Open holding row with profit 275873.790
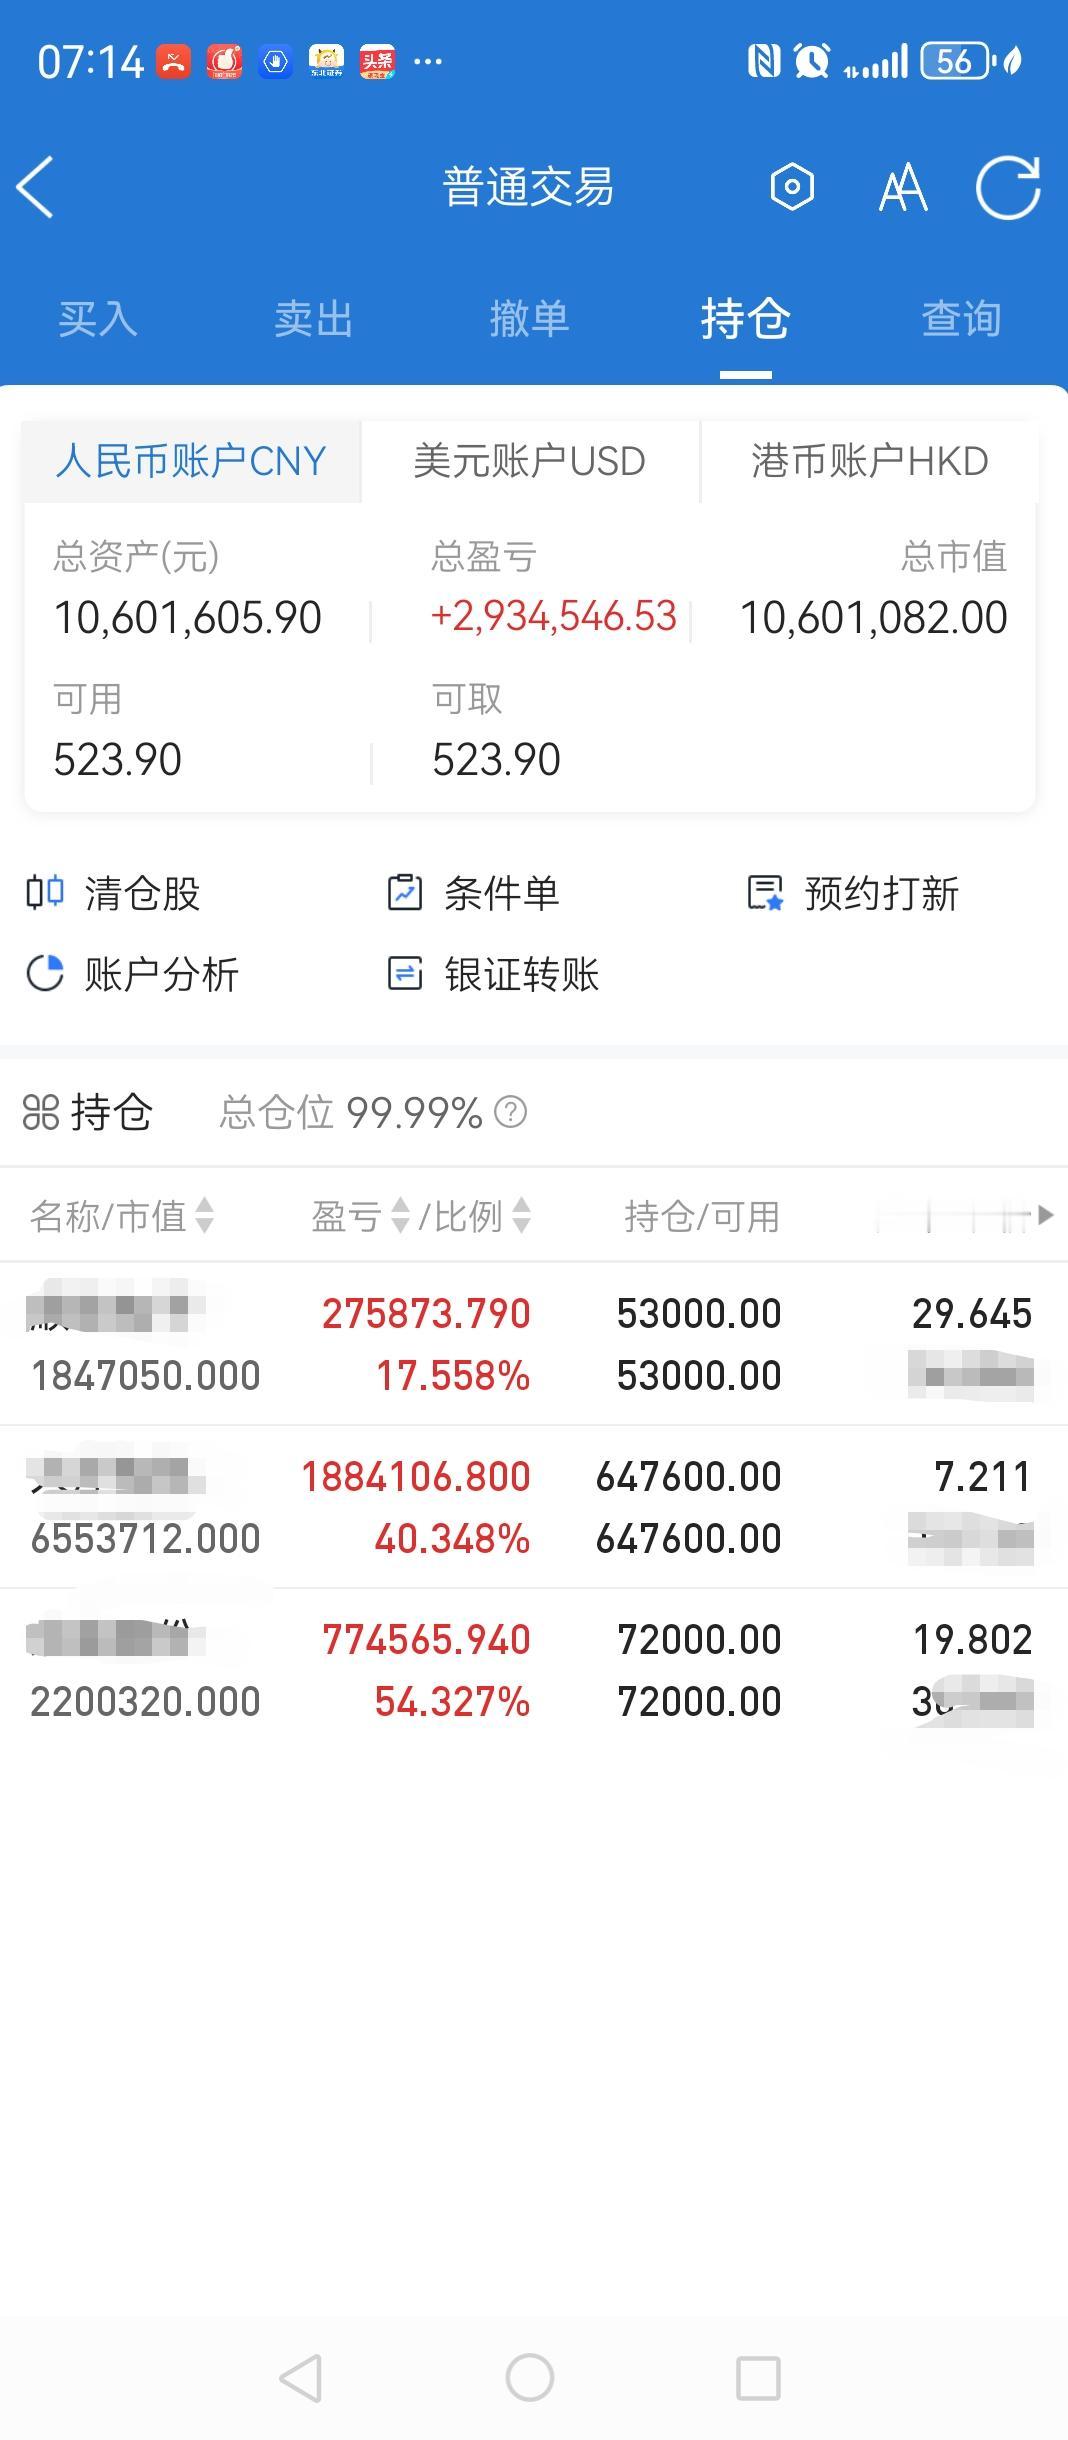Viewport: 1068px width, 2440px height. [x=534, y=1344]
